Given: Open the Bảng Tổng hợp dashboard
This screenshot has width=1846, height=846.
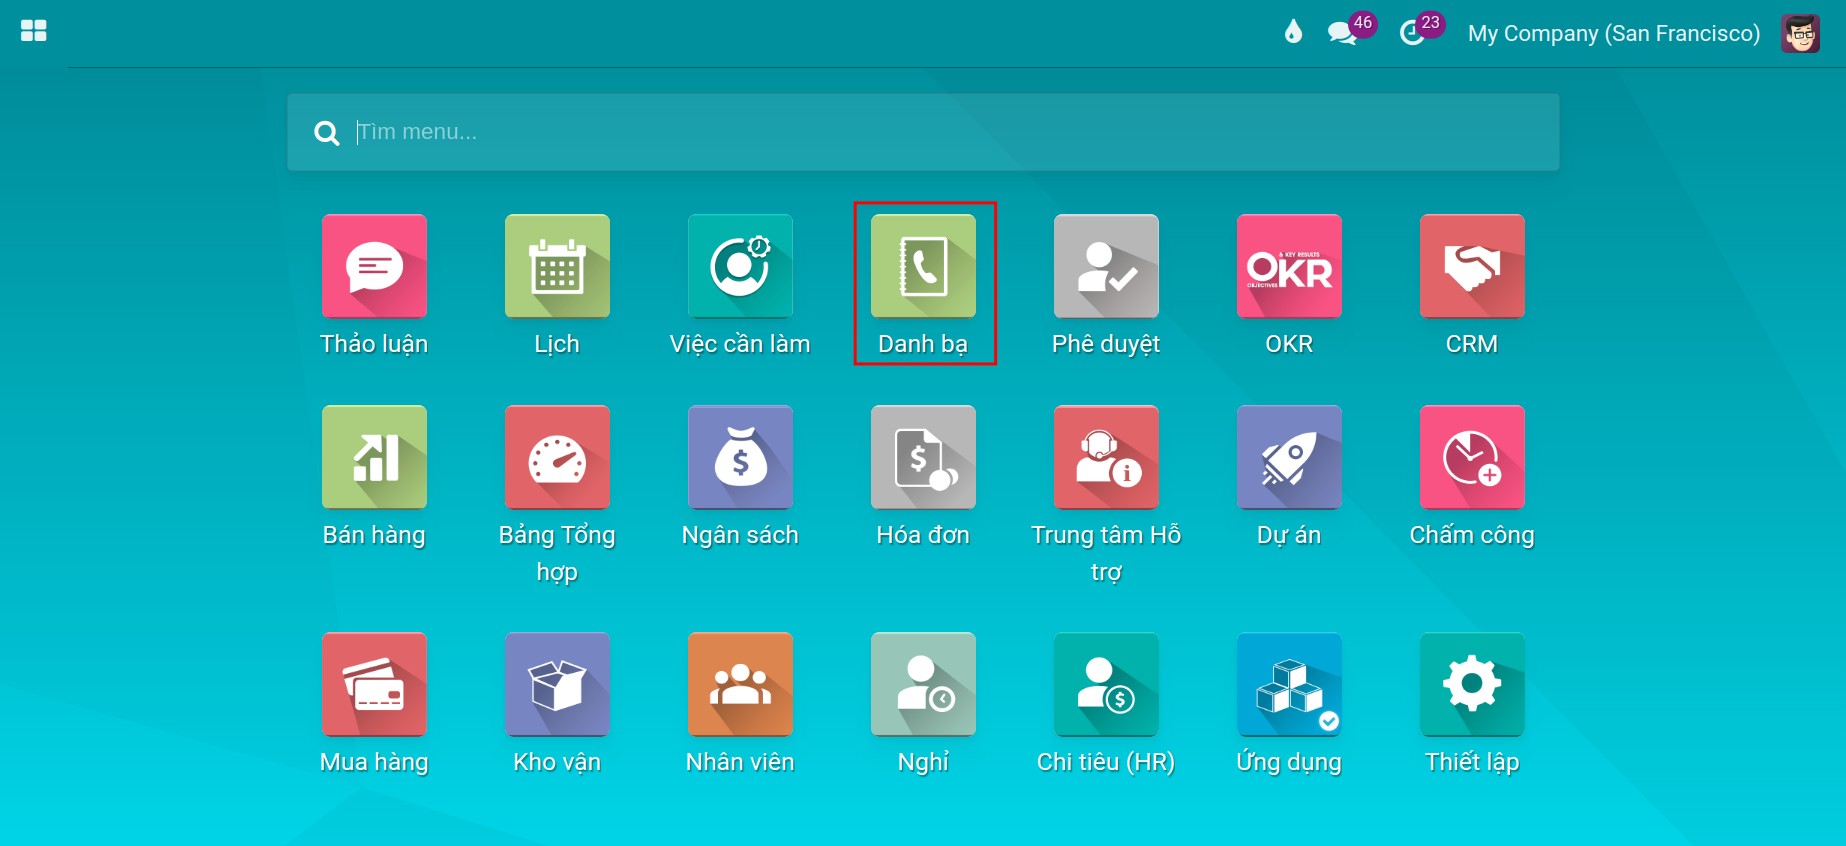Looking at the screenshot, I should (557, 457).
